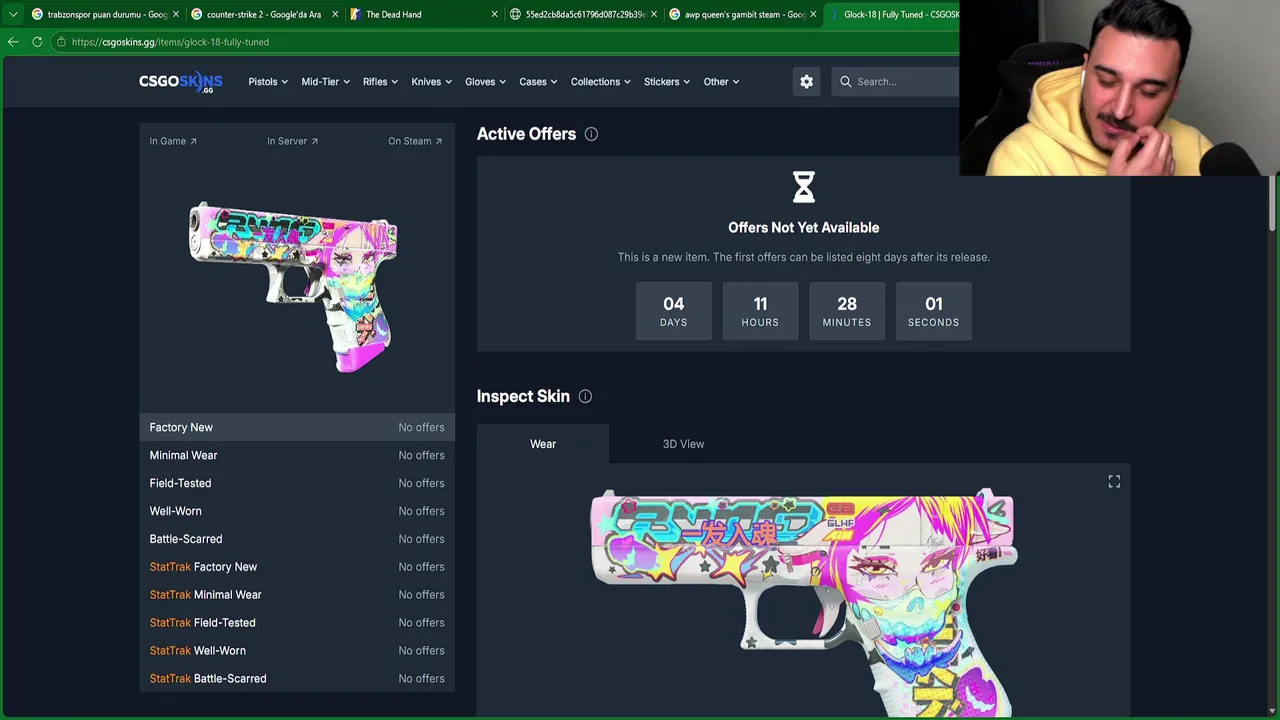Click the large Glock-18 inspect image

point(804,602)
